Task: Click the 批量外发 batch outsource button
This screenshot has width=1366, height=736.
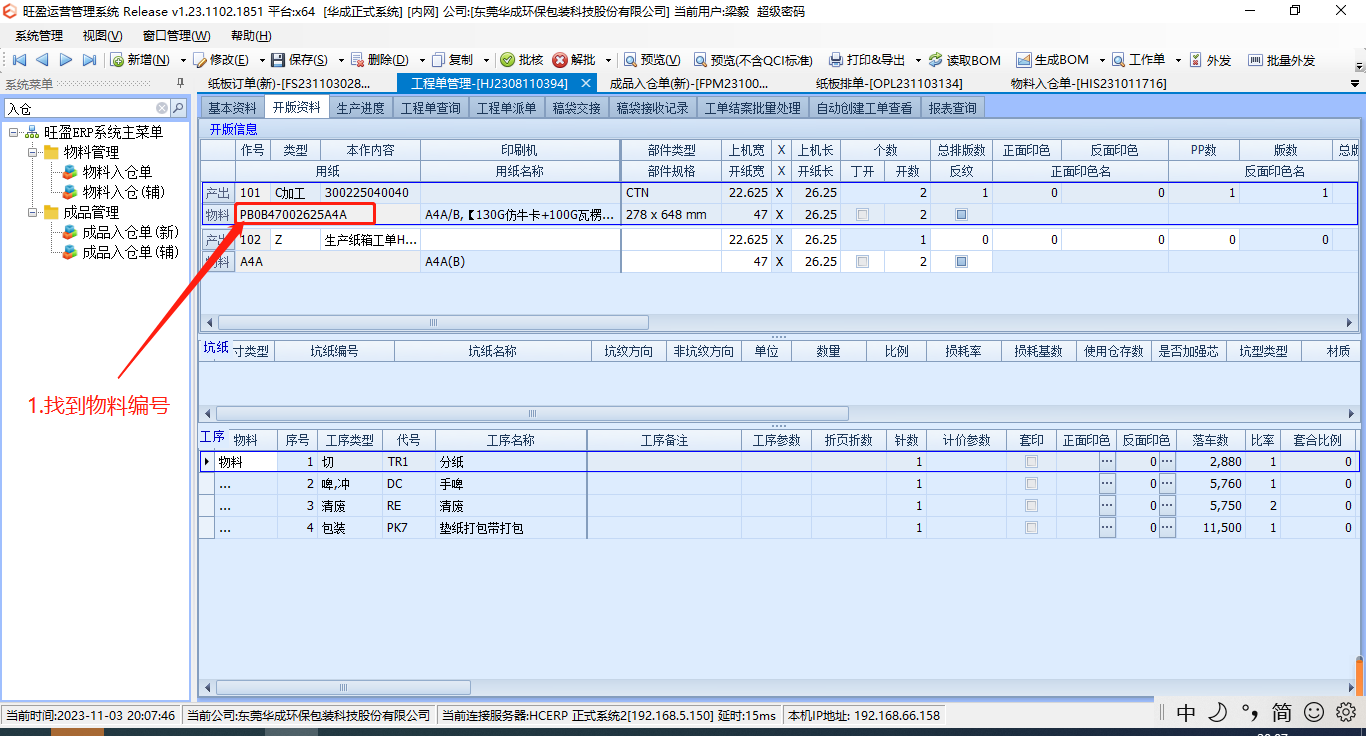Action: [1281, 60]
